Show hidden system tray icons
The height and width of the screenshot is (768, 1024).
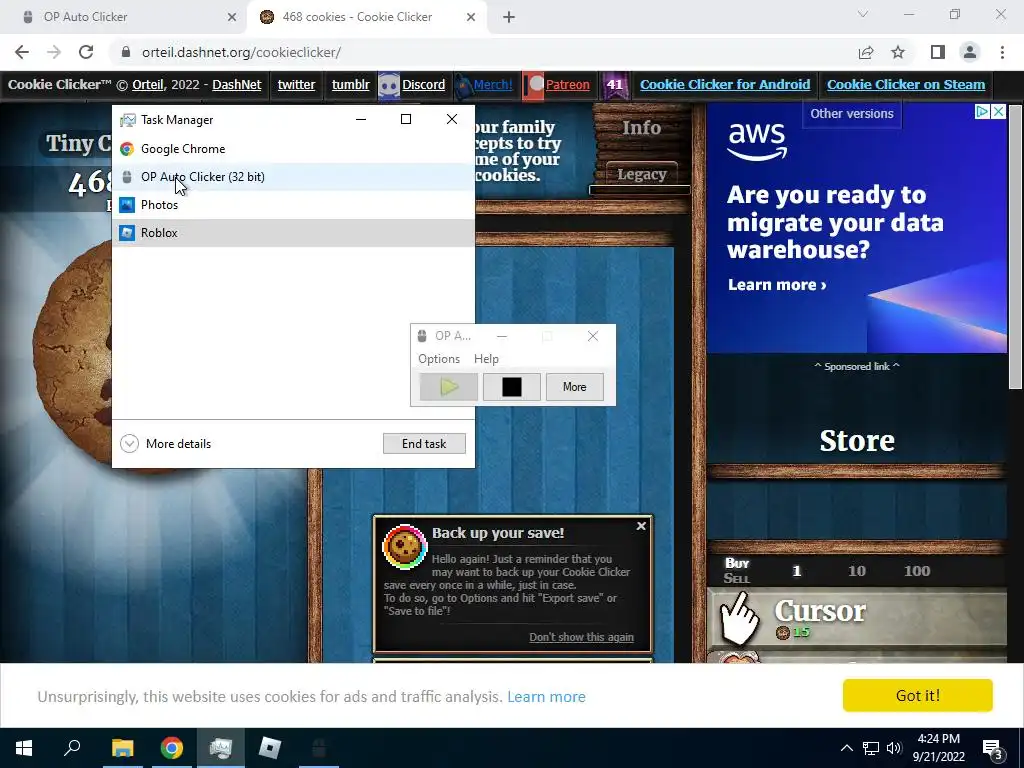click(846, 748)
